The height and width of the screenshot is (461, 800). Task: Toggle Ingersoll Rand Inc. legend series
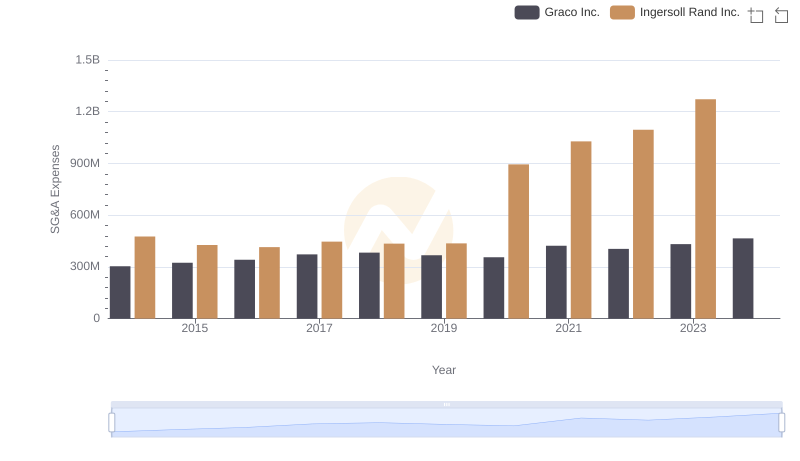[674, 12]
